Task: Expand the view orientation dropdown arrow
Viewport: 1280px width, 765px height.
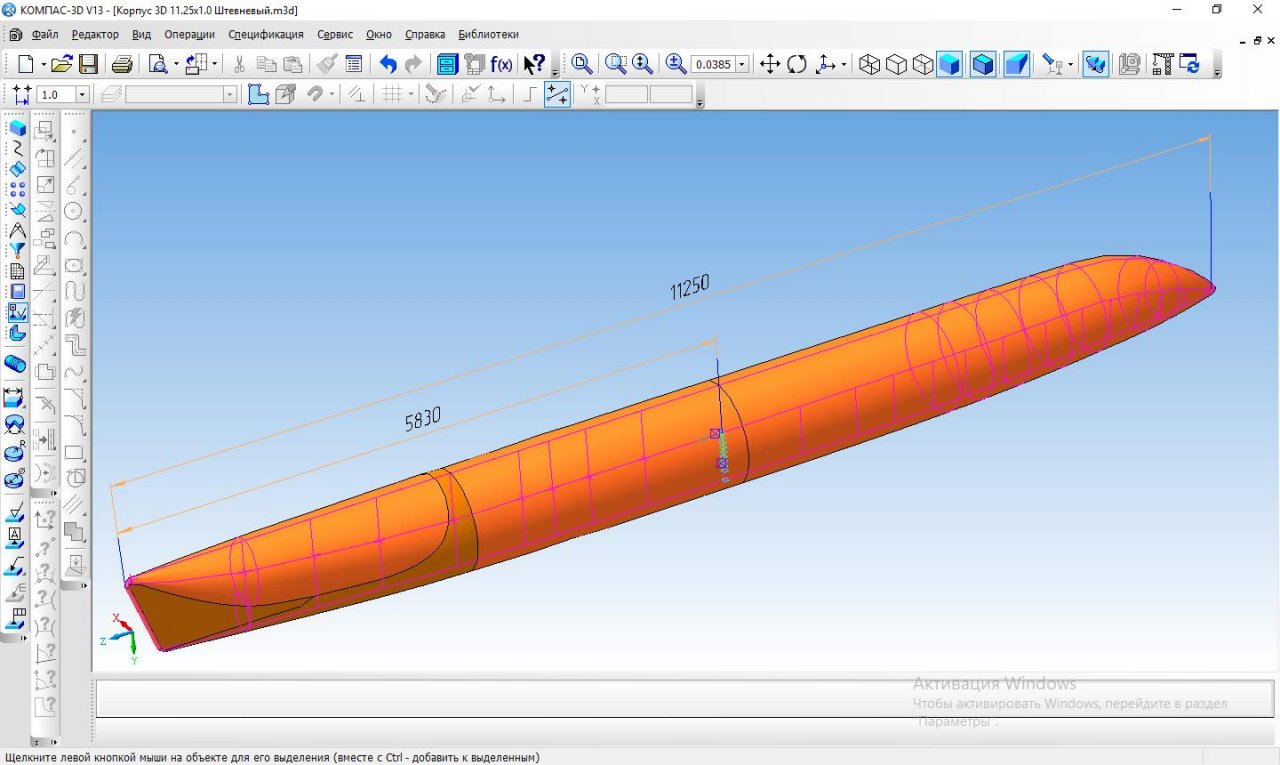Action: 845,65
